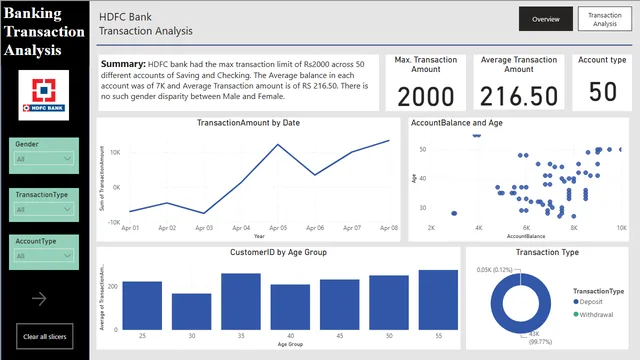Click the Apr 08 axis label

click(389, 228)
